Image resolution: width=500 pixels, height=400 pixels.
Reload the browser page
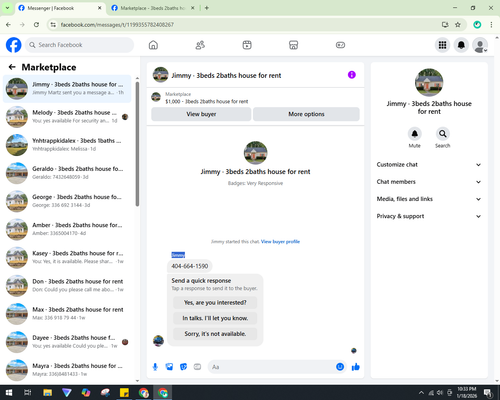coord(36,25)
